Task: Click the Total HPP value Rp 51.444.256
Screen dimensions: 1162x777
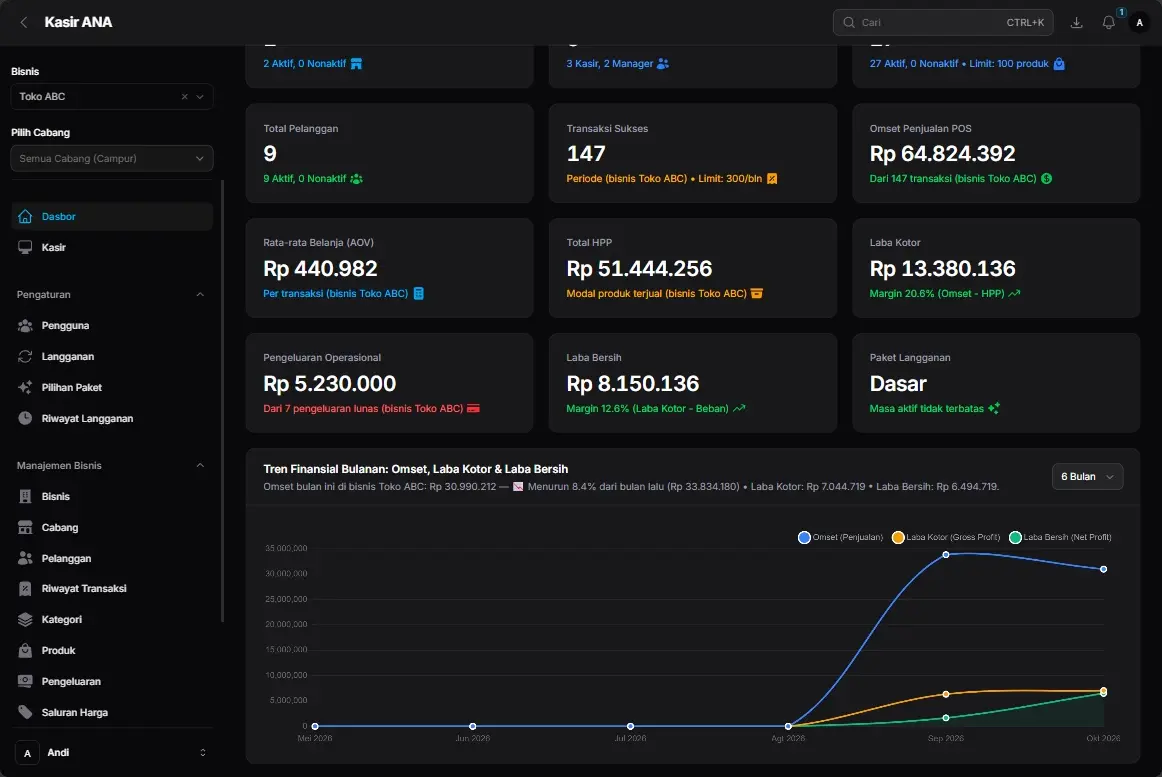Action: tap(639, 268)
